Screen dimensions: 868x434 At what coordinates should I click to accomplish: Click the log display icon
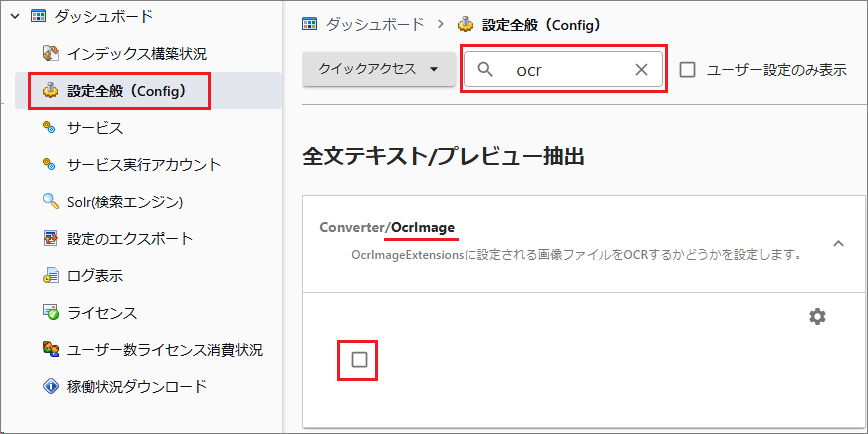[x=50, y=276]
